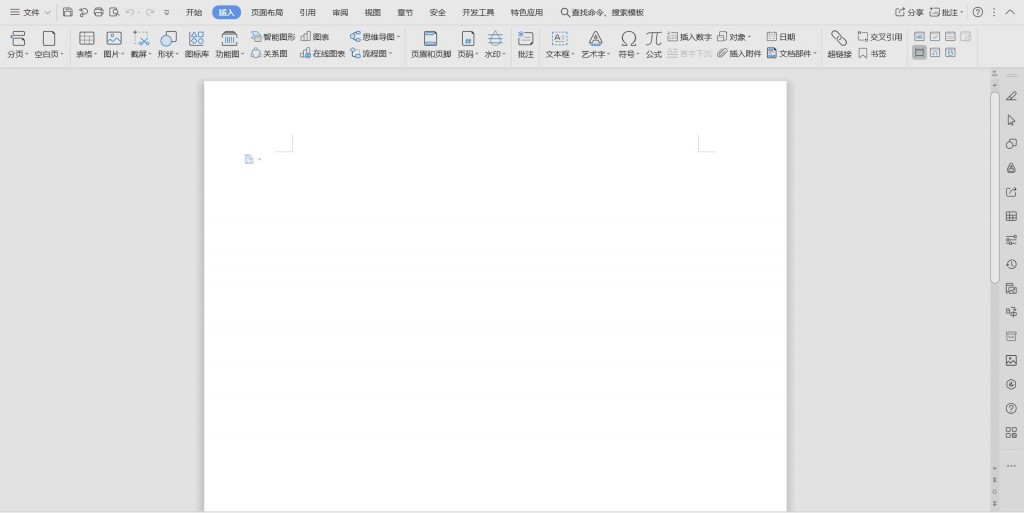Open the 截屏 screenshot dropdown
The image size is (1024, 513).
click(x=140, y=45)
